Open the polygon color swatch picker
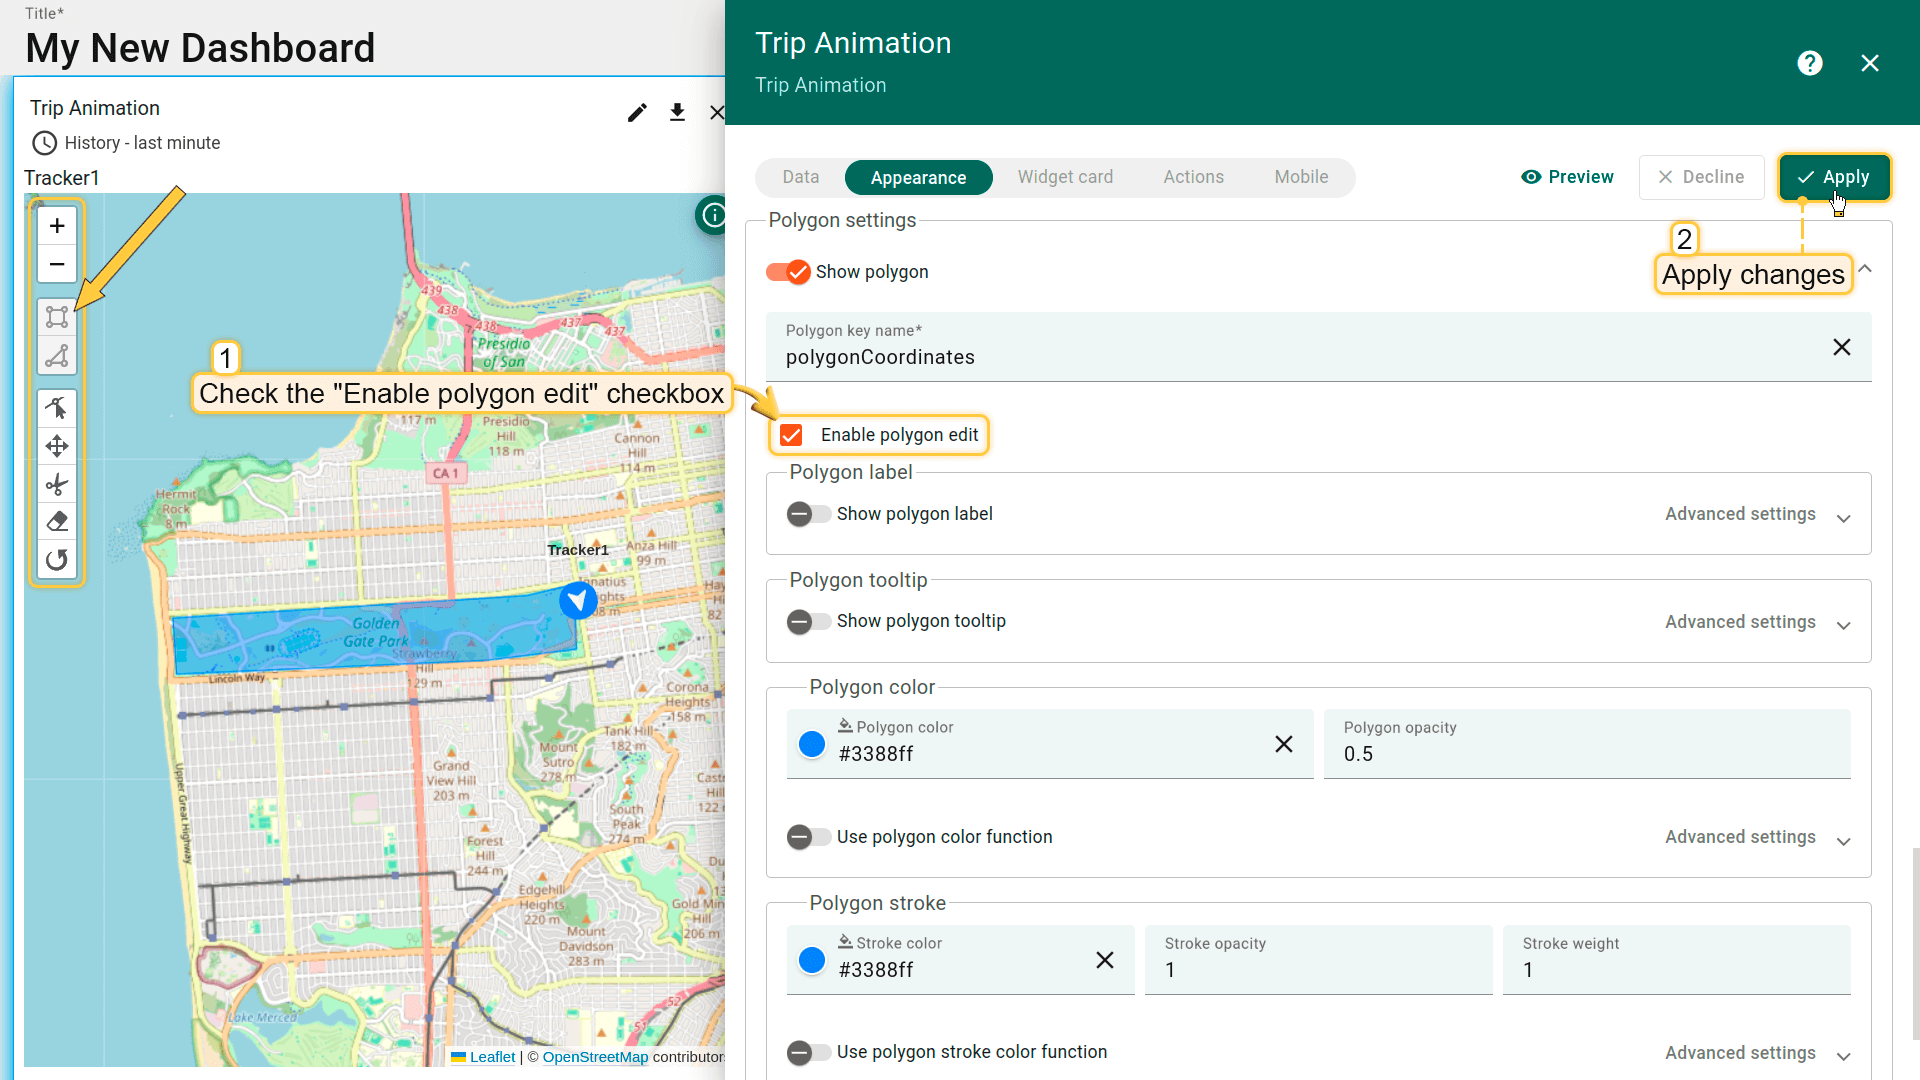The height and width of the screenshot is (1080, 1920). (812, 744)
